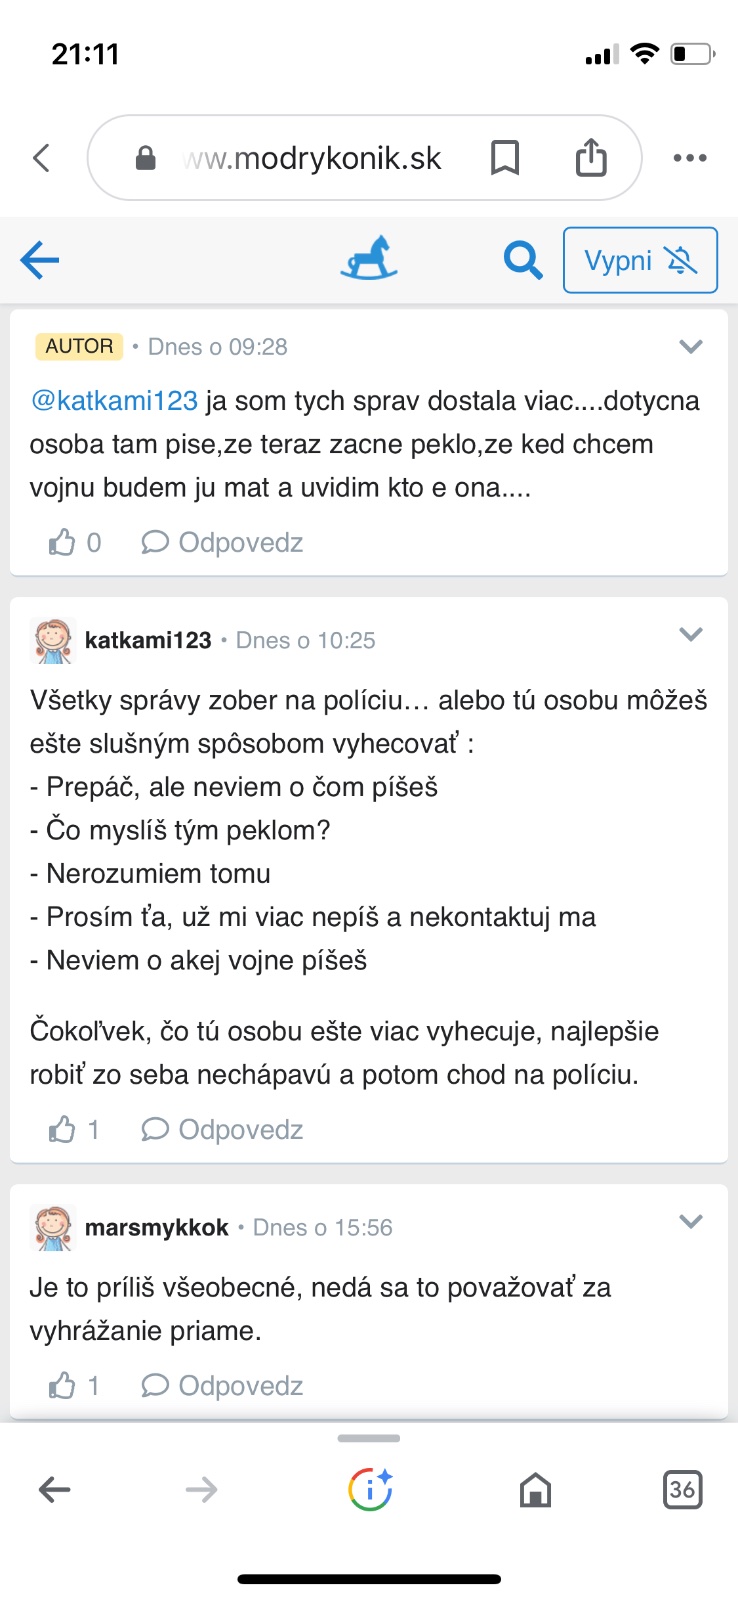Viewport: 738px width, 1600px height.
Task: Toggle Vypni notifications button
Action: click(x=640, y=260)
